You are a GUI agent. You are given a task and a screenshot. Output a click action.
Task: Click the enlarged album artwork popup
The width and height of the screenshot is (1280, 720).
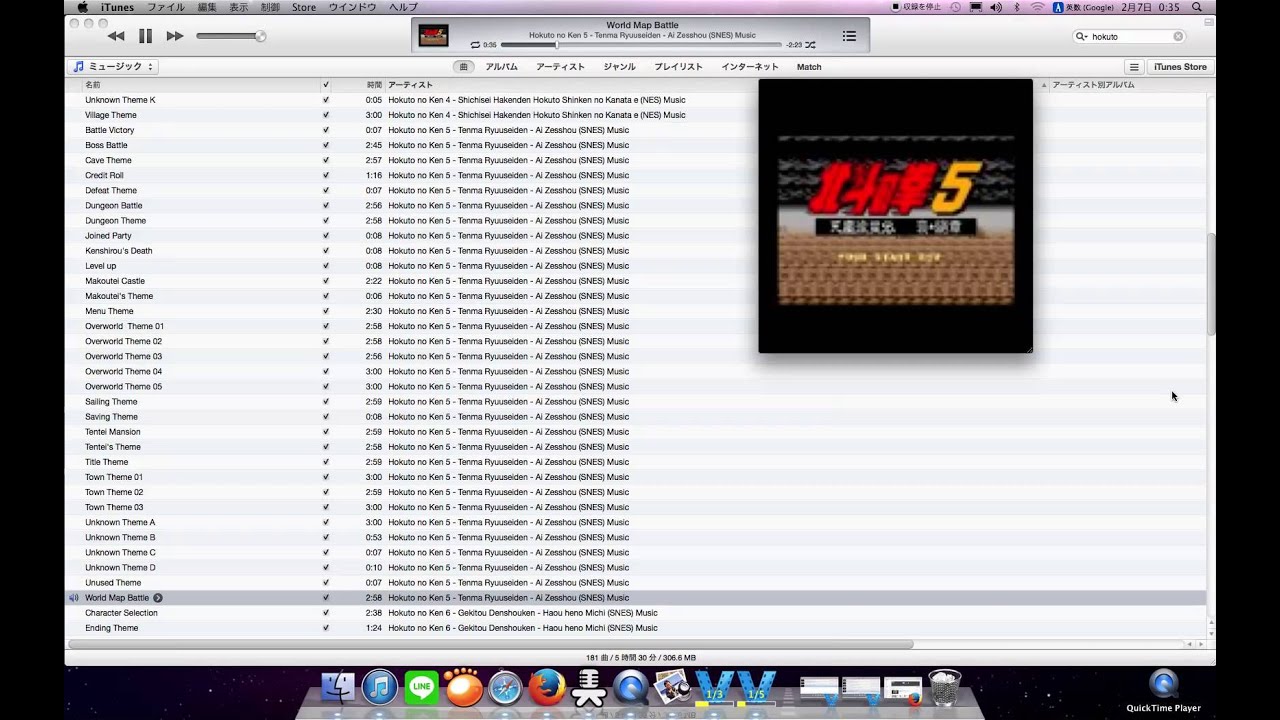pos(895,216)
